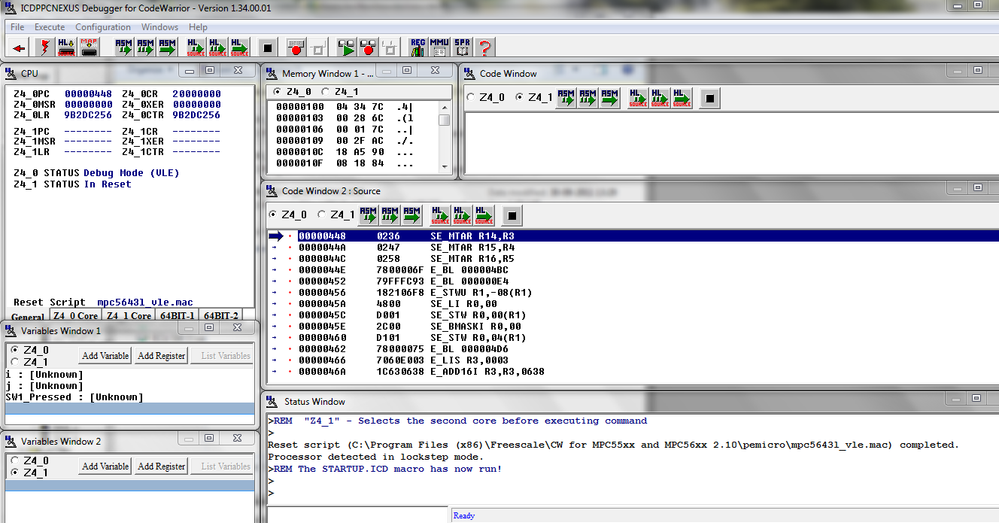Click HL source single step icon in main toolbar

pos(196,48)
